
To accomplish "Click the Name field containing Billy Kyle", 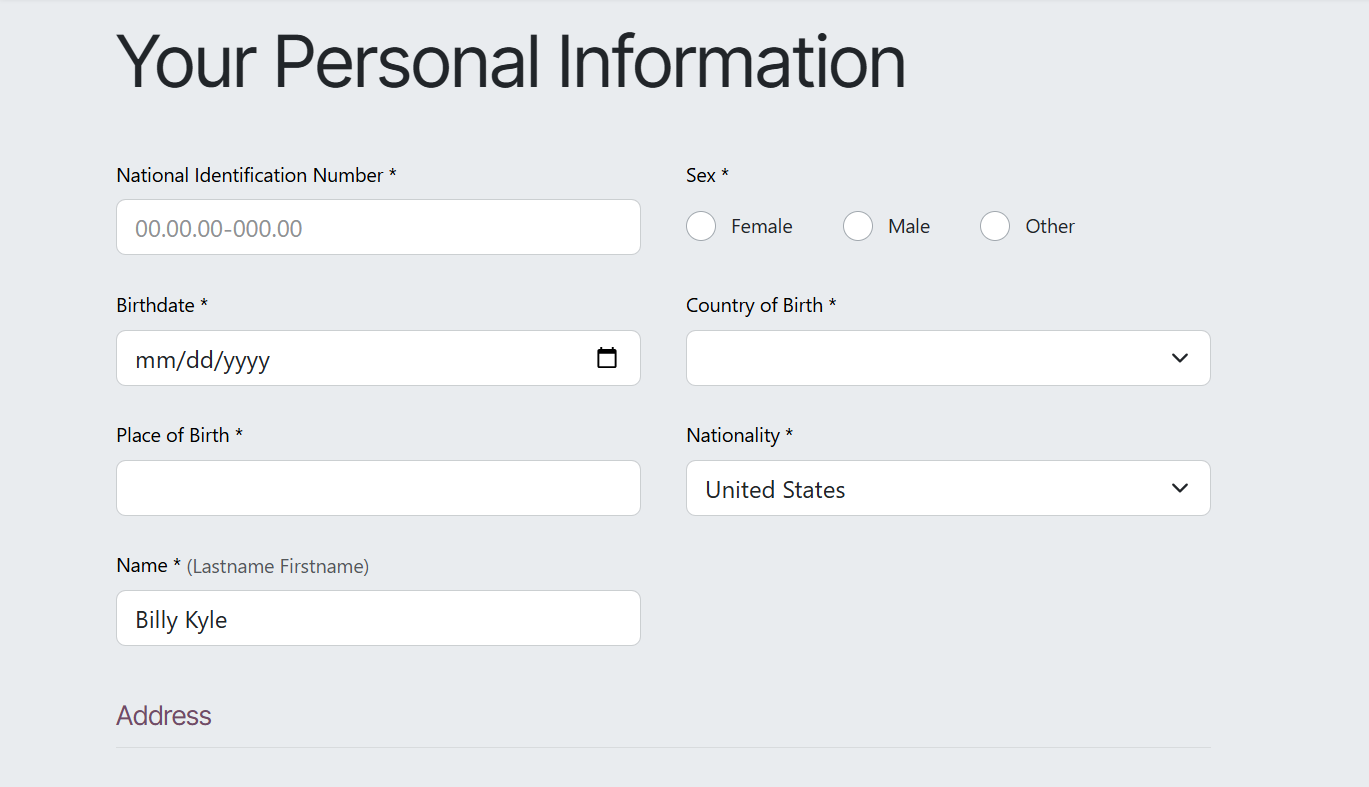I will click(x=378, y=618).
